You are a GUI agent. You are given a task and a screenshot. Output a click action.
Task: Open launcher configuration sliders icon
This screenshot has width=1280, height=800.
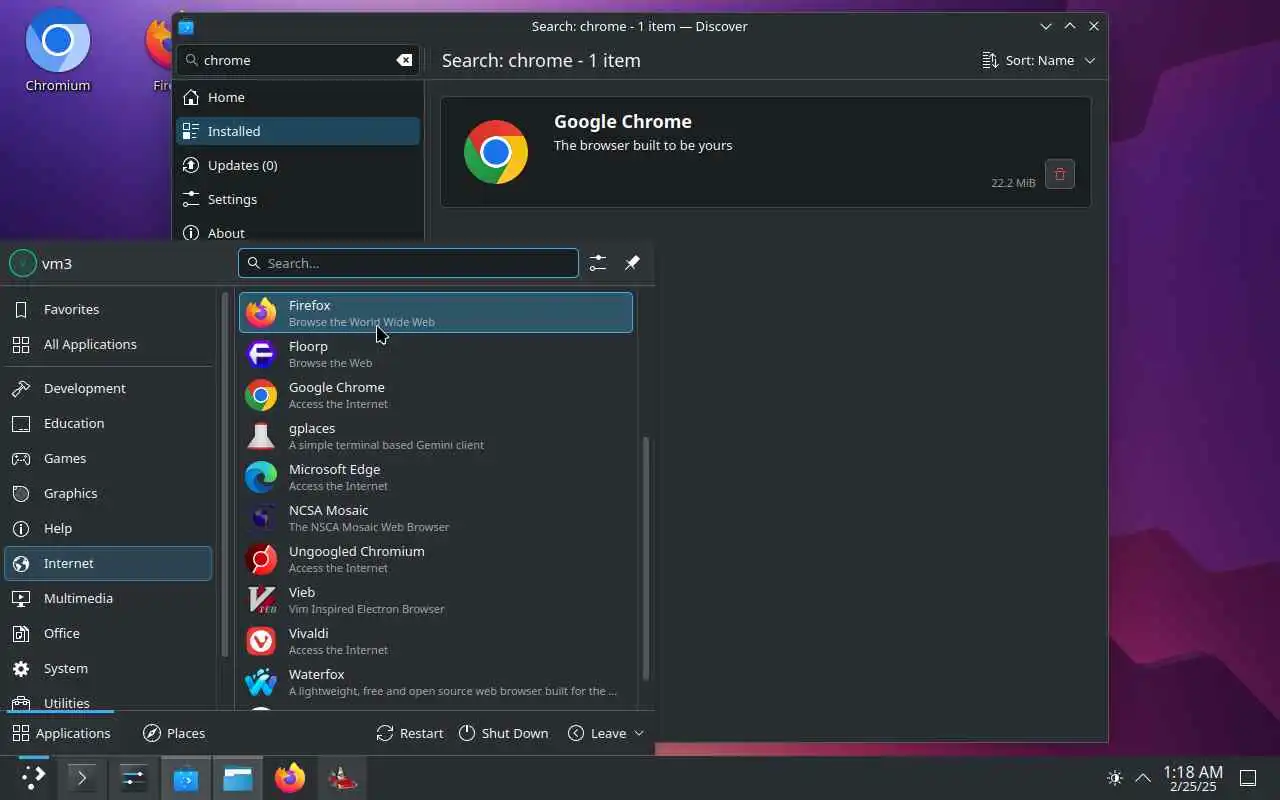[x=597, y=263]
